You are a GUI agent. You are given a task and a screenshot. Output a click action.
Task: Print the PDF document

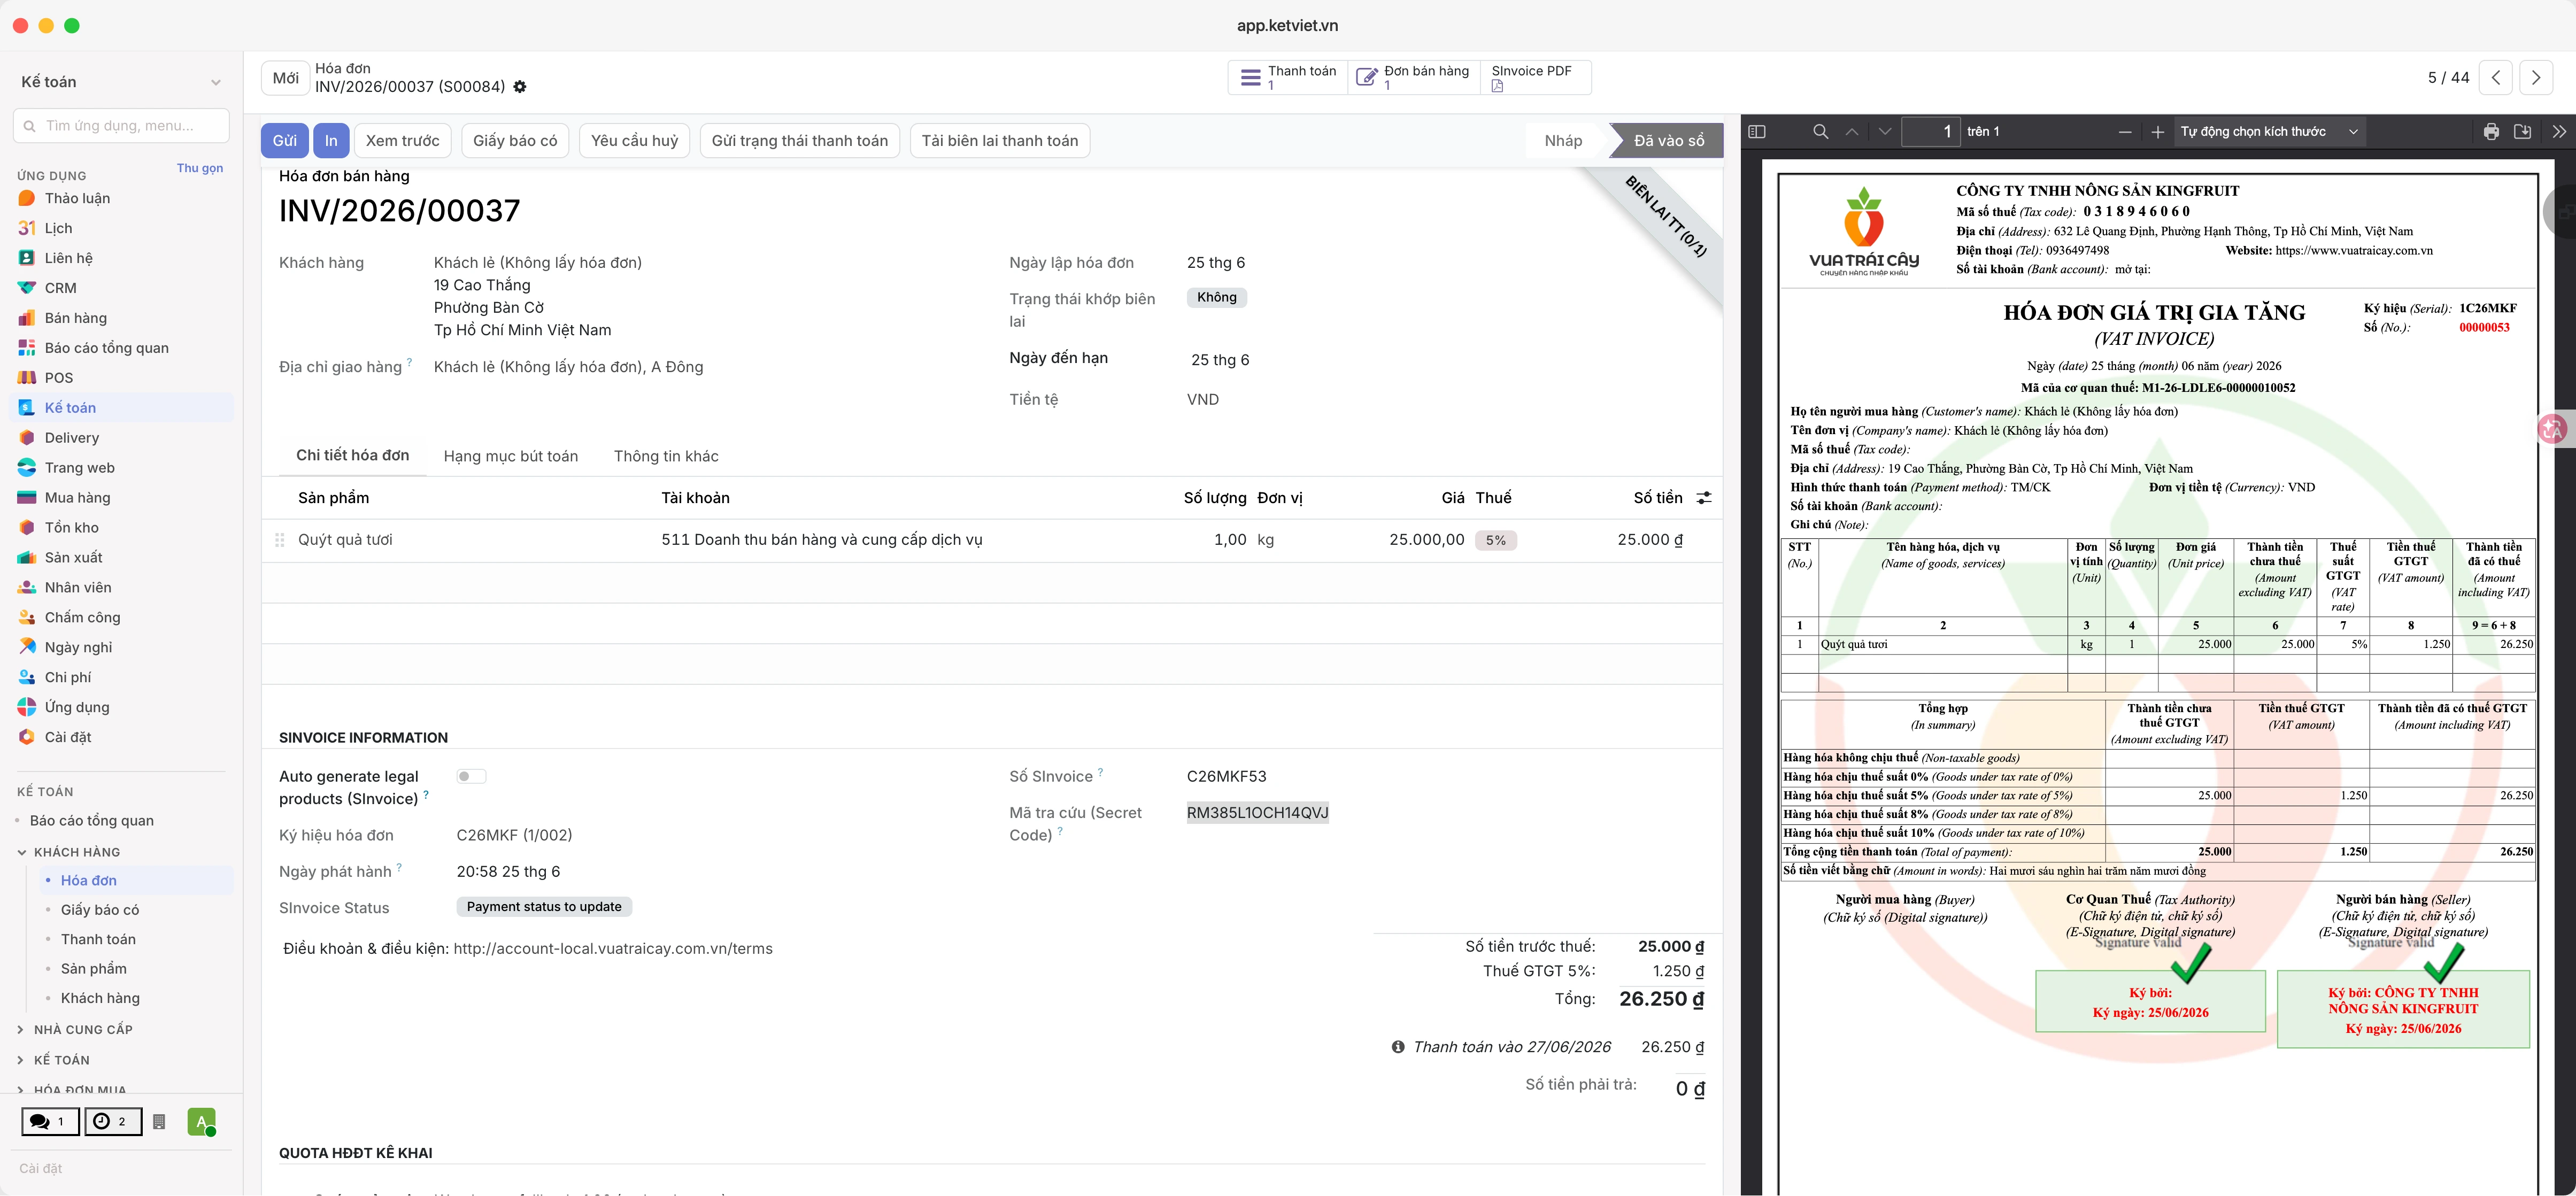click(x=2491, y=132)
